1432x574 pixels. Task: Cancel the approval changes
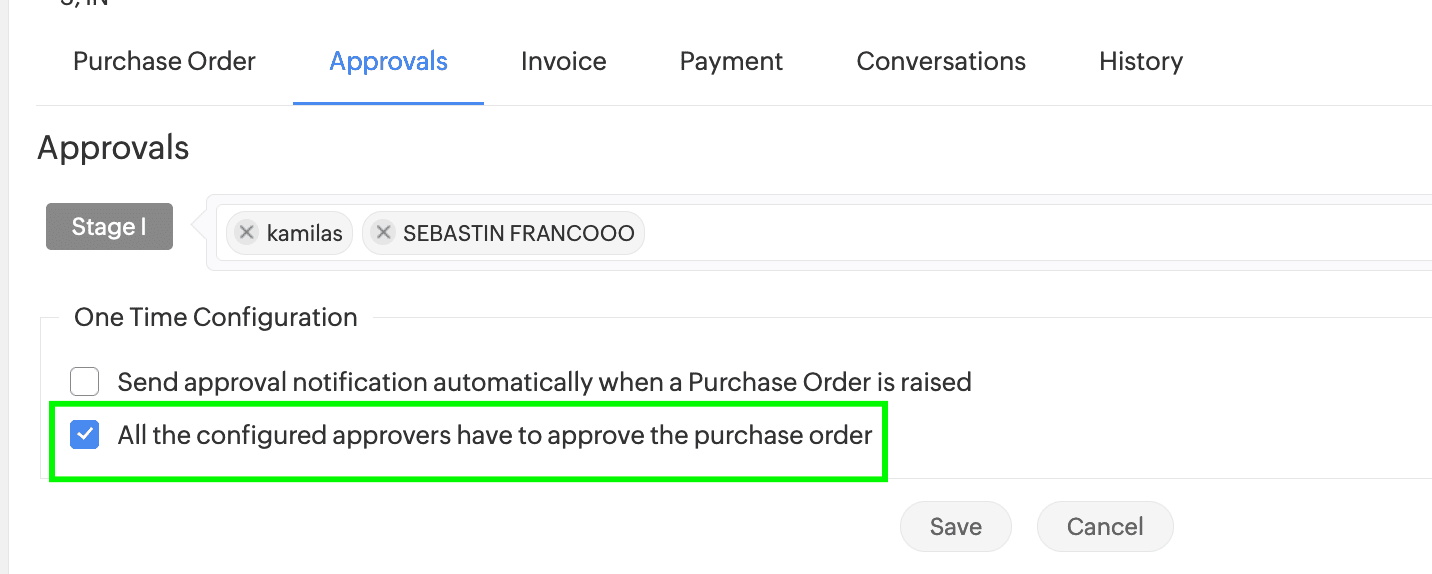tap(1104, 527)
